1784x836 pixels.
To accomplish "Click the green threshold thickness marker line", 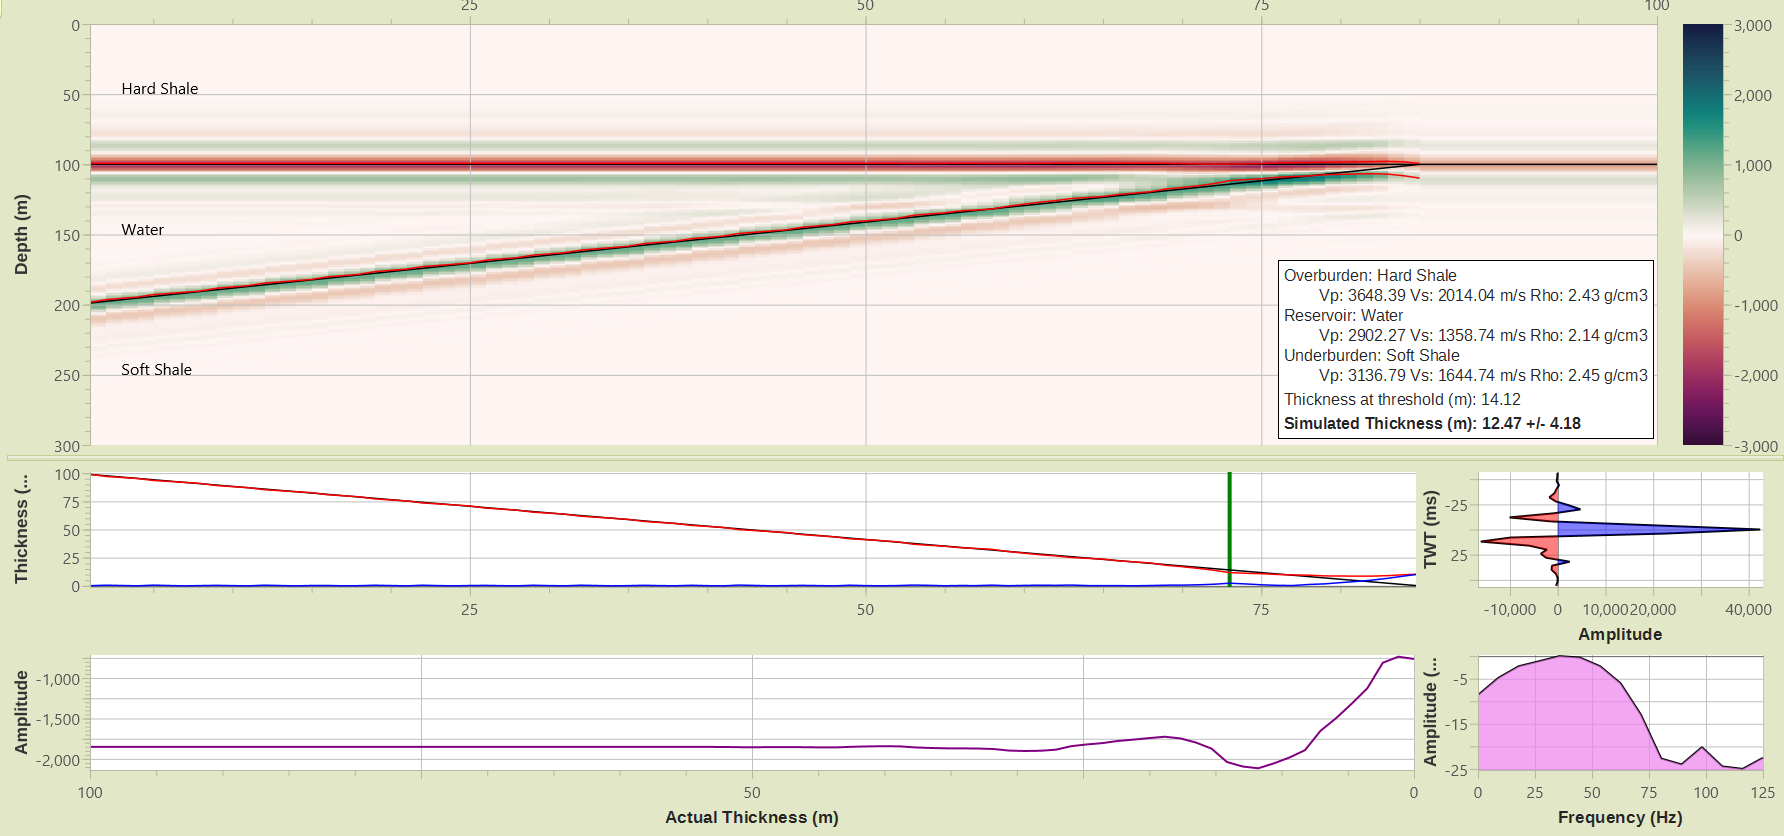I will tap(1229, 529).
